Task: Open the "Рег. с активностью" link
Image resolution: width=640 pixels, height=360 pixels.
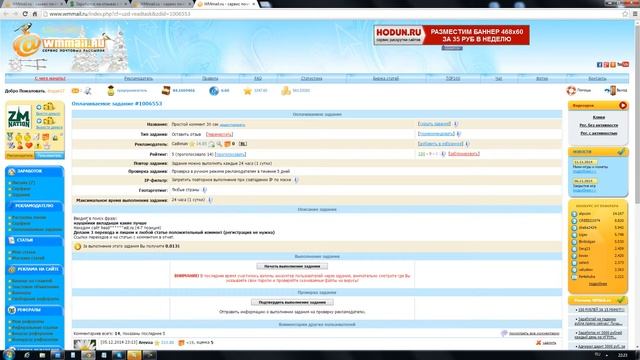Action: (598, 133)
